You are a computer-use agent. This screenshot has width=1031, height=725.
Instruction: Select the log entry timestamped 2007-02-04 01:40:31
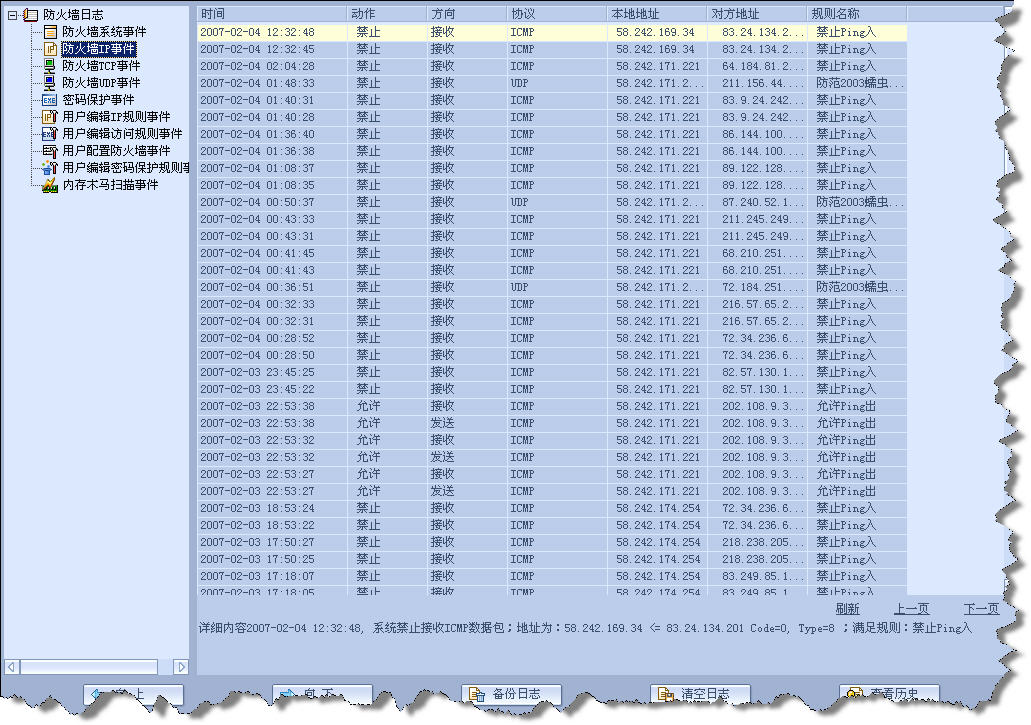tap(552, 100)
